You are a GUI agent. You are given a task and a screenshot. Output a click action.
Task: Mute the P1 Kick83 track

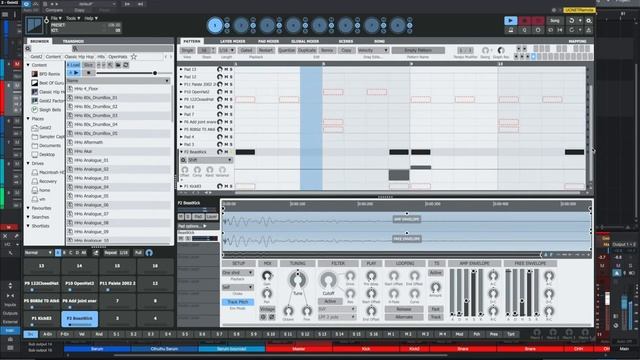tap(226, 186)
